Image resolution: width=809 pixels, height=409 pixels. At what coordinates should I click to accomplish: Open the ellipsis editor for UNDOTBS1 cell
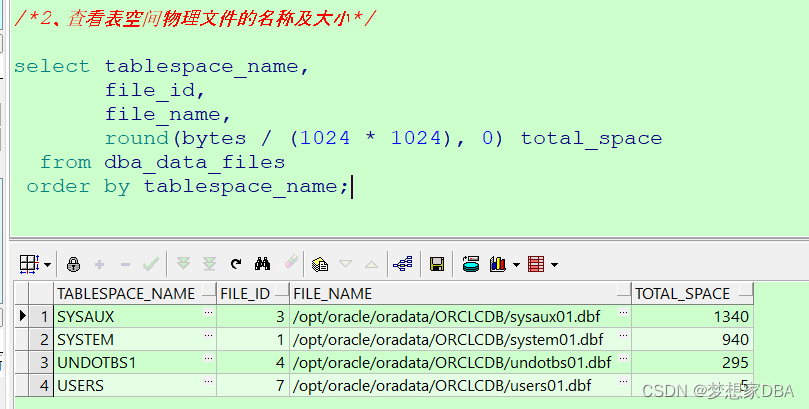(208, 358)
